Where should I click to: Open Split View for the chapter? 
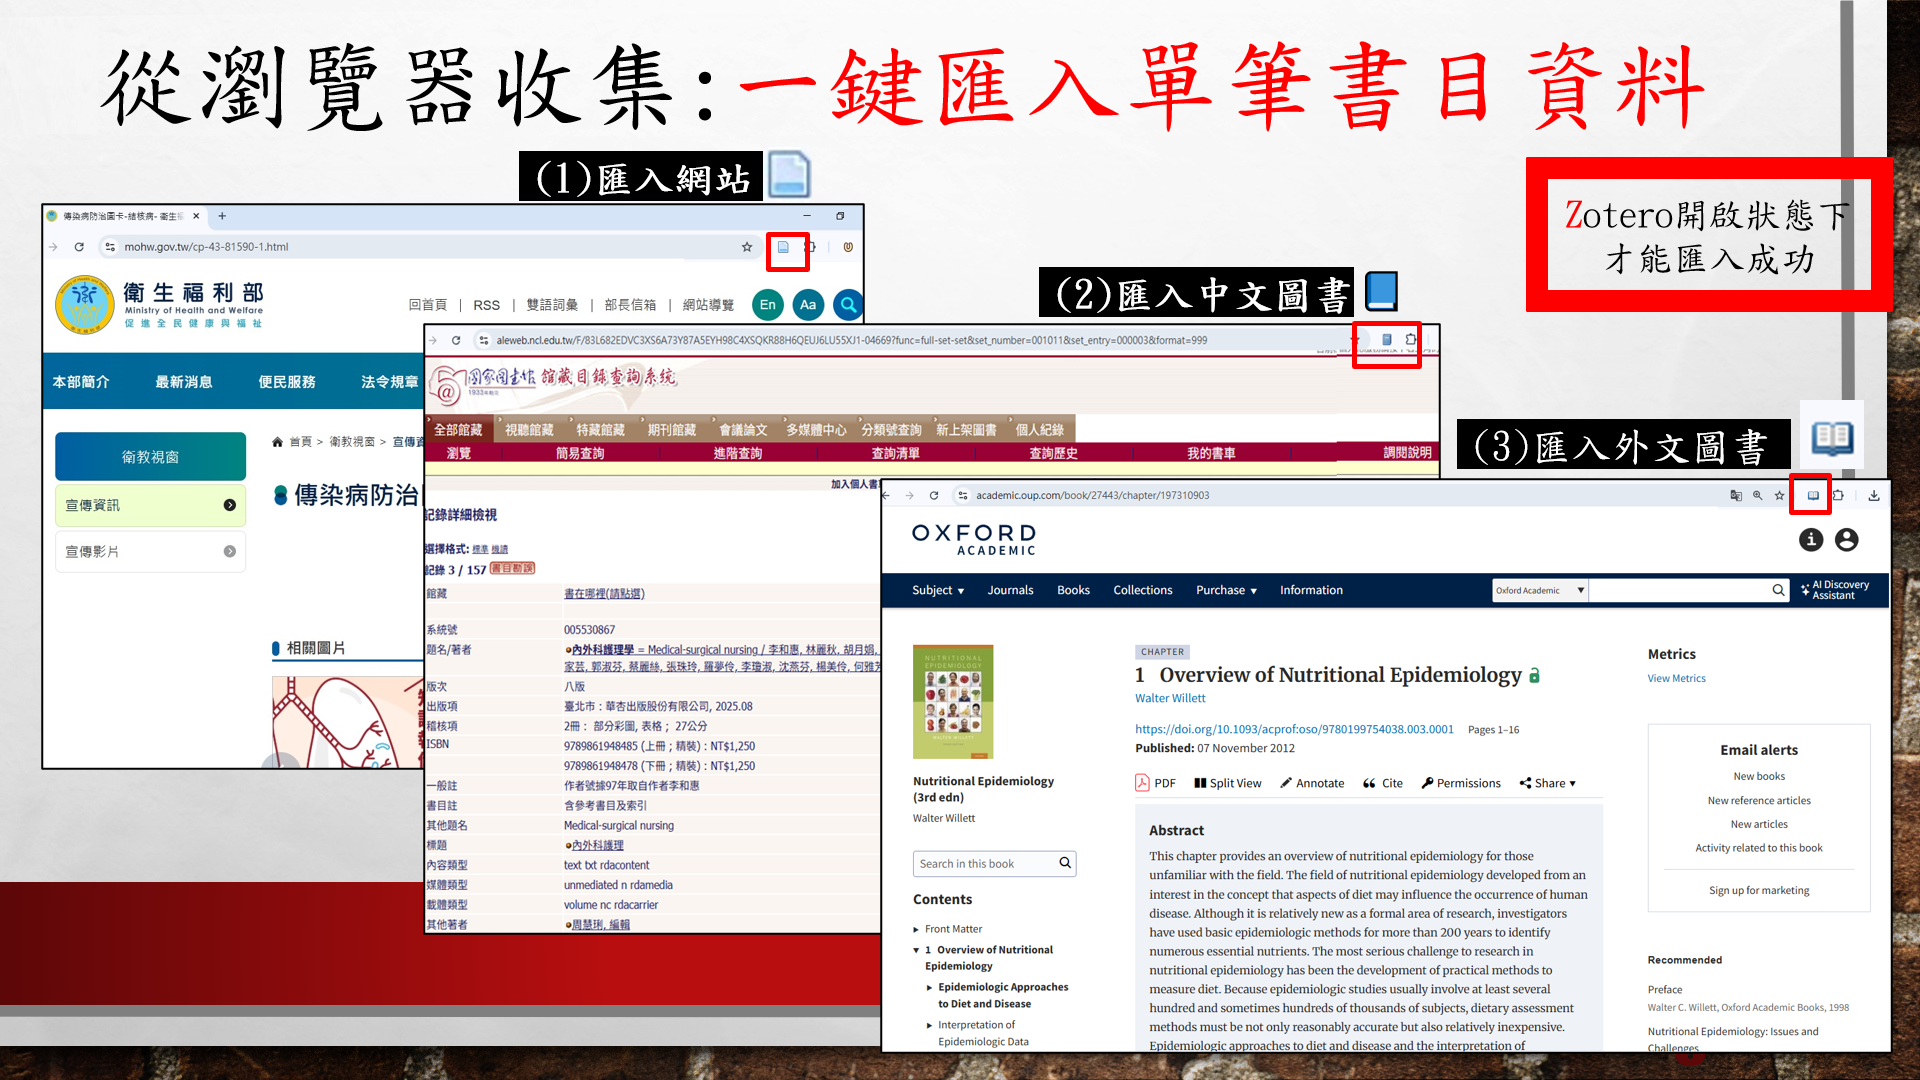coord(1228,783)
